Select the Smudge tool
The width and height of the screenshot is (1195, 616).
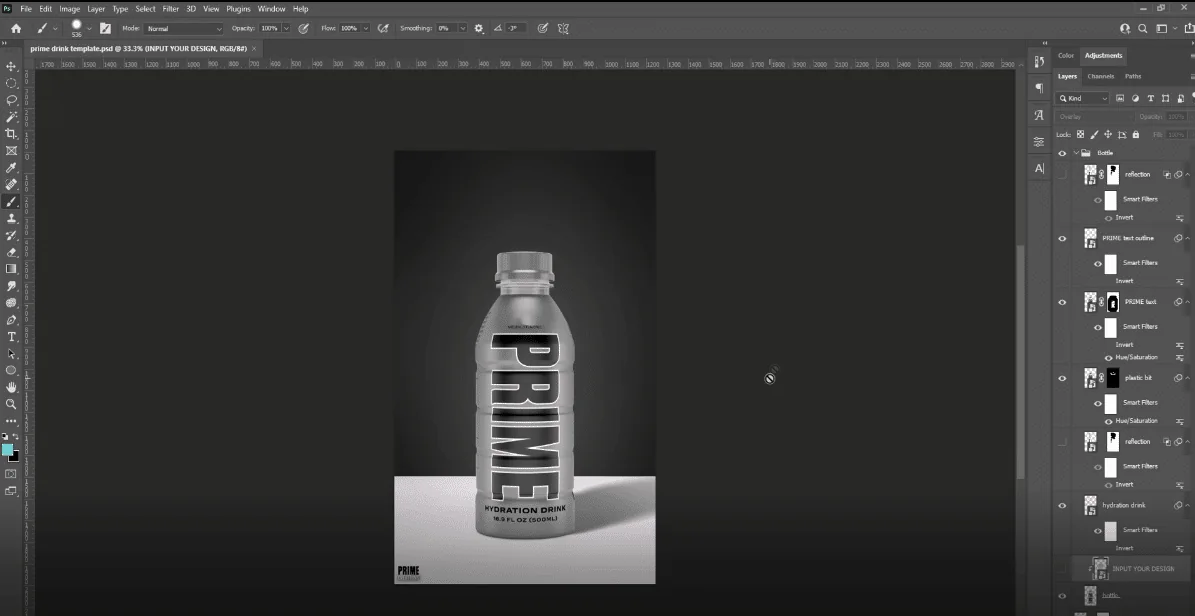(11, 286)
